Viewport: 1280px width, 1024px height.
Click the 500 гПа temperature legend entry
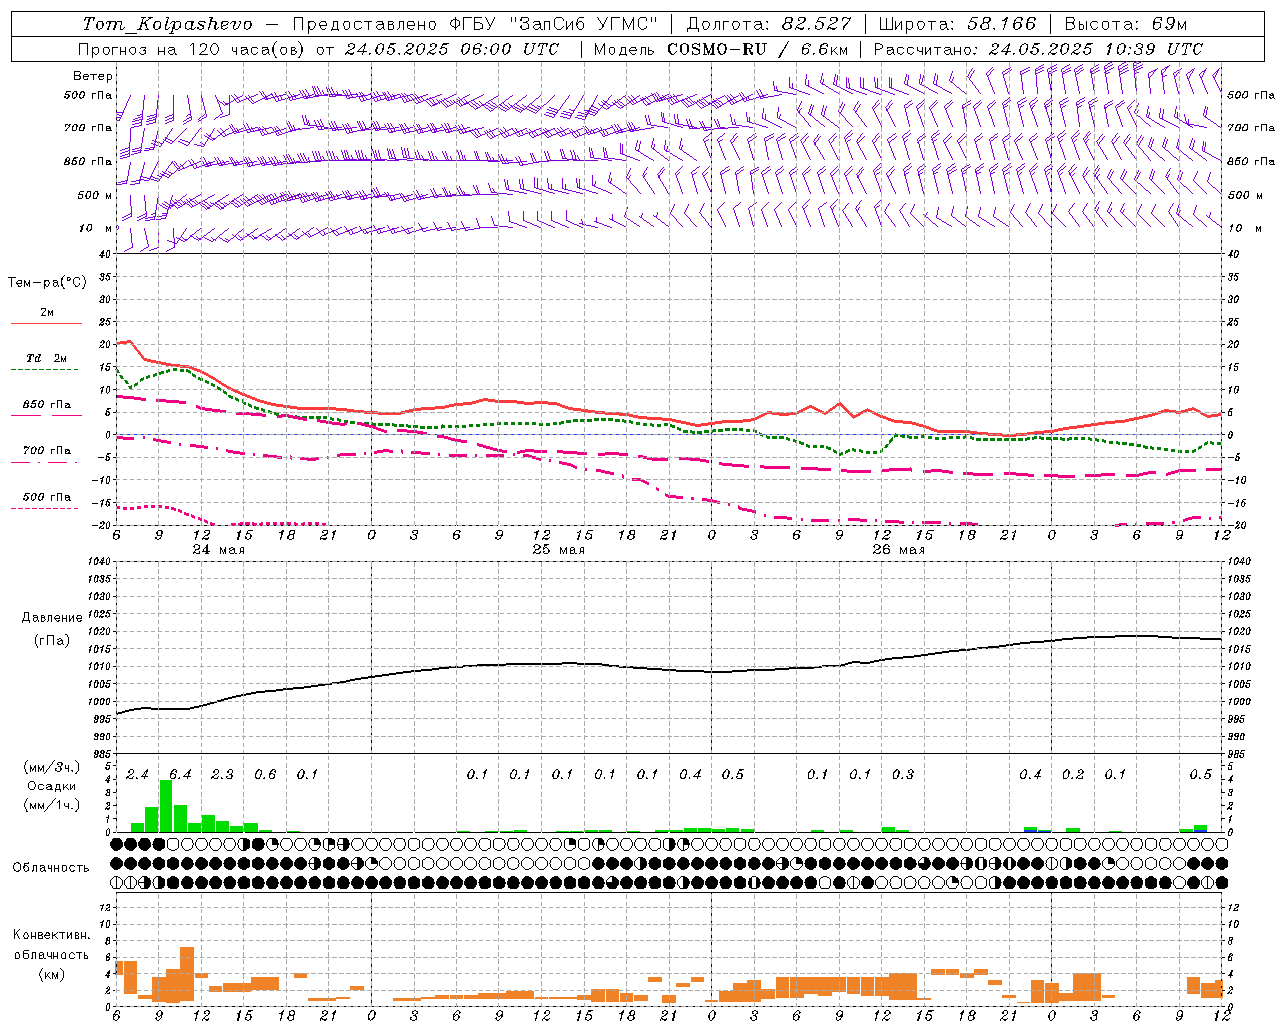46,497
